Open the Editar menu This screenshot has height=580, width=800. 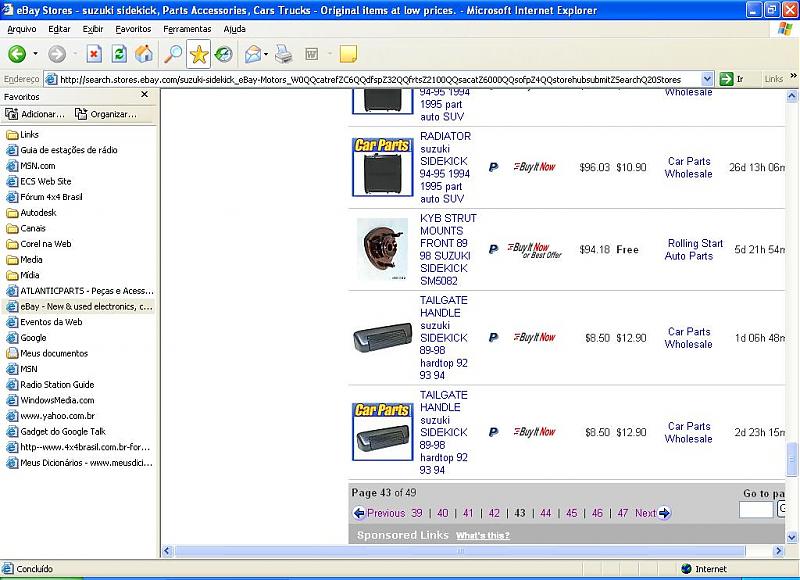(59, 29)
